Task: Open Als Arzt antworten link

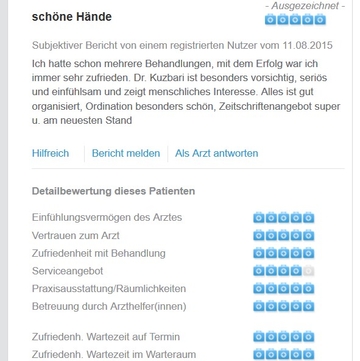Action: (217, 153)
